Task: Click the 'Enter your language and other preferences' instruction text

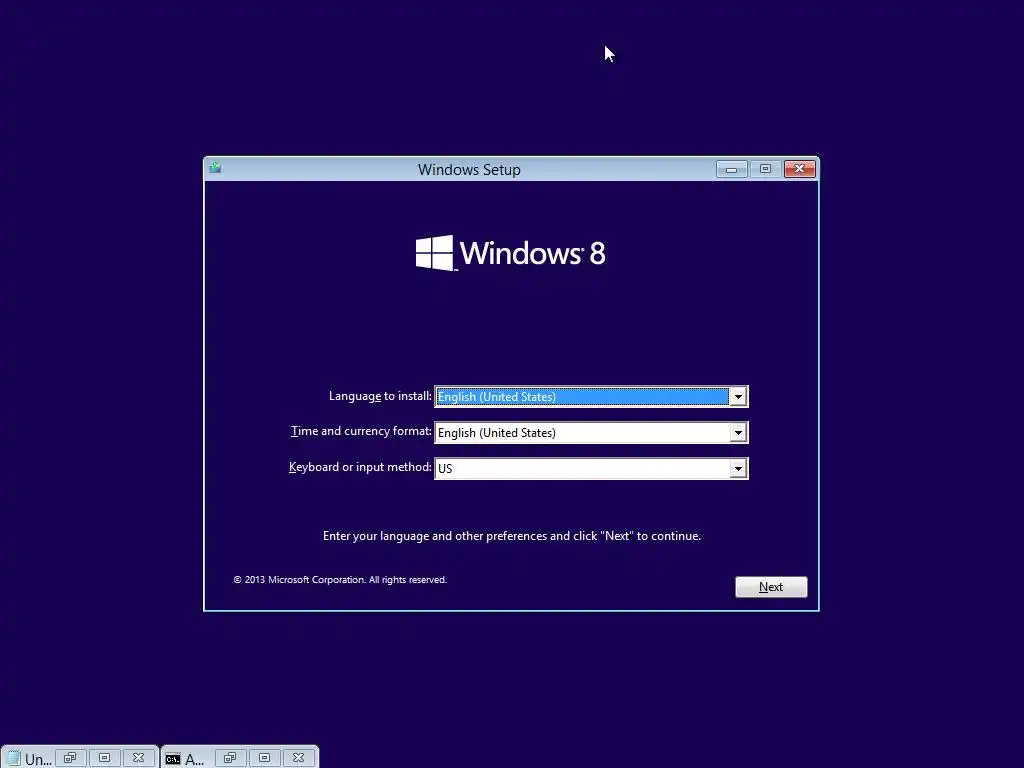Action: tap(512, 536)
